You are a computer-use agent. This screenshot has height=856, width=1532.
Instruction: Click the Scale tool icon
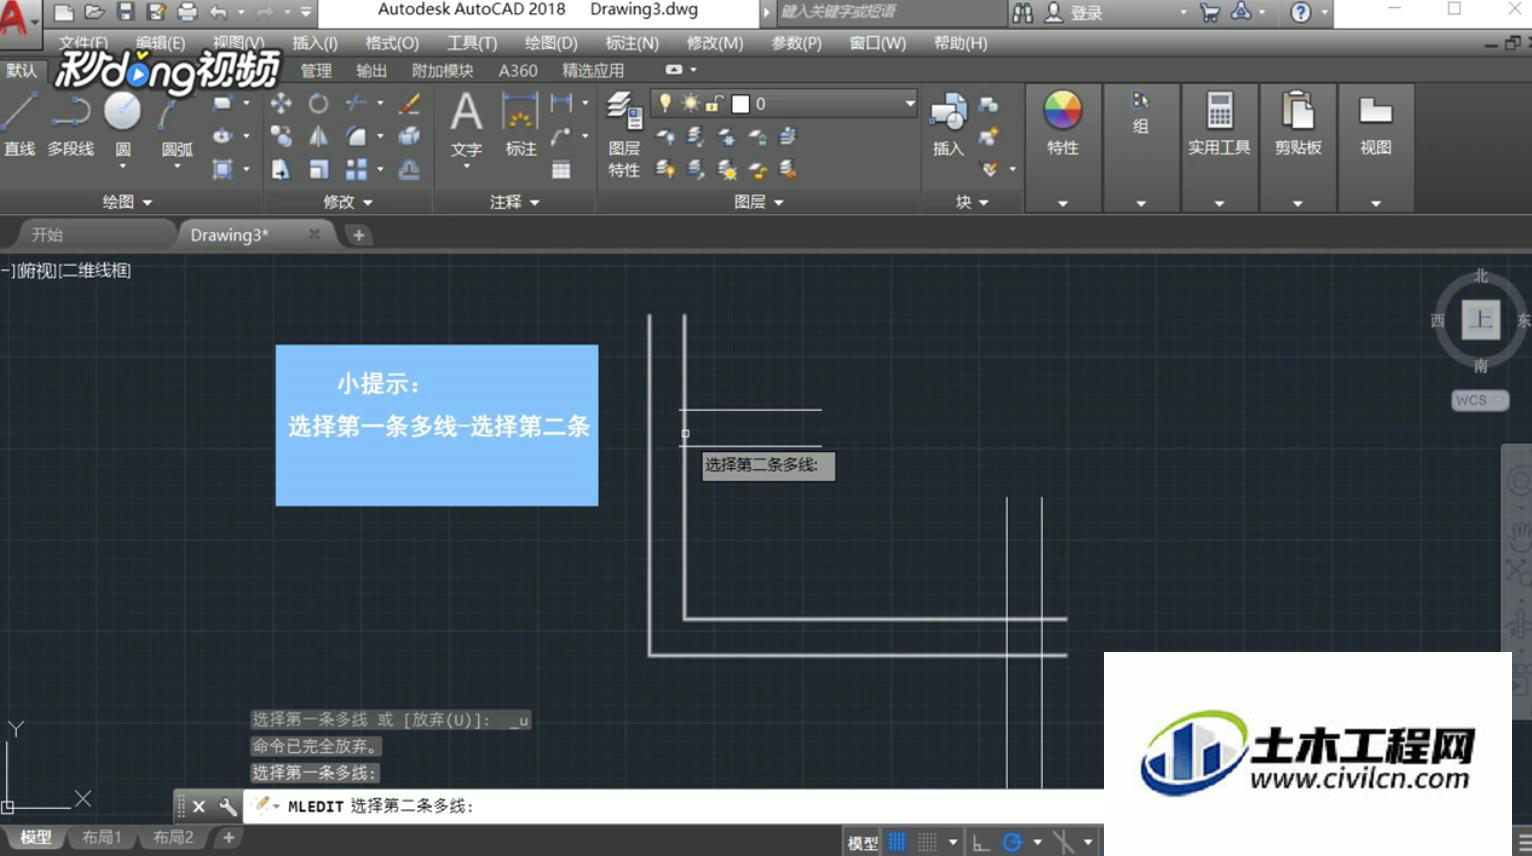click(318, 170)
